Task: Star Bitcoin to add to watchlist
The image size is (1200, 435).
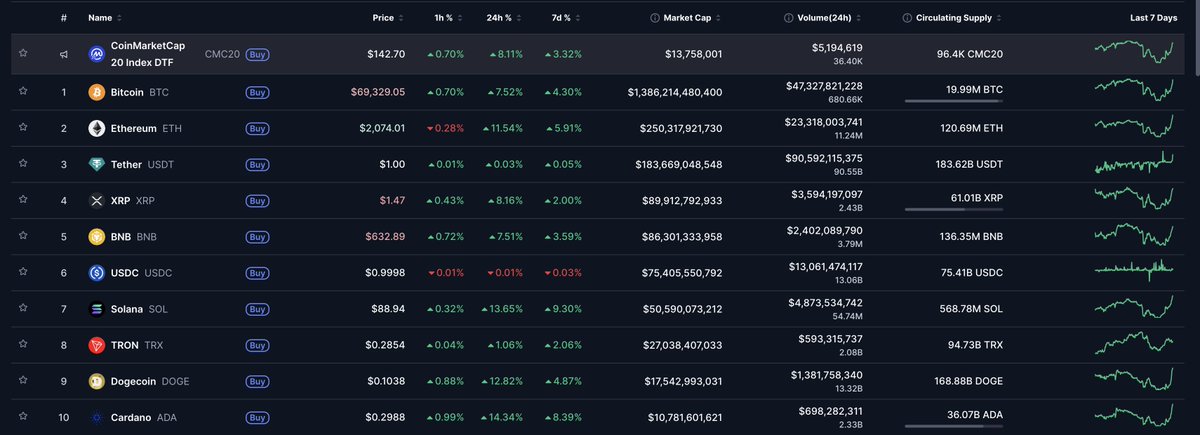Action: (23, 92)
